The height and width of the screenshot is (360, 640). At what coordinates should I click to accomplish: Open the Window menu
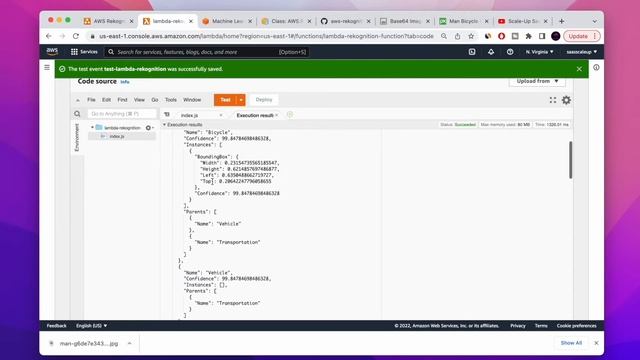[x=192, y=100]
